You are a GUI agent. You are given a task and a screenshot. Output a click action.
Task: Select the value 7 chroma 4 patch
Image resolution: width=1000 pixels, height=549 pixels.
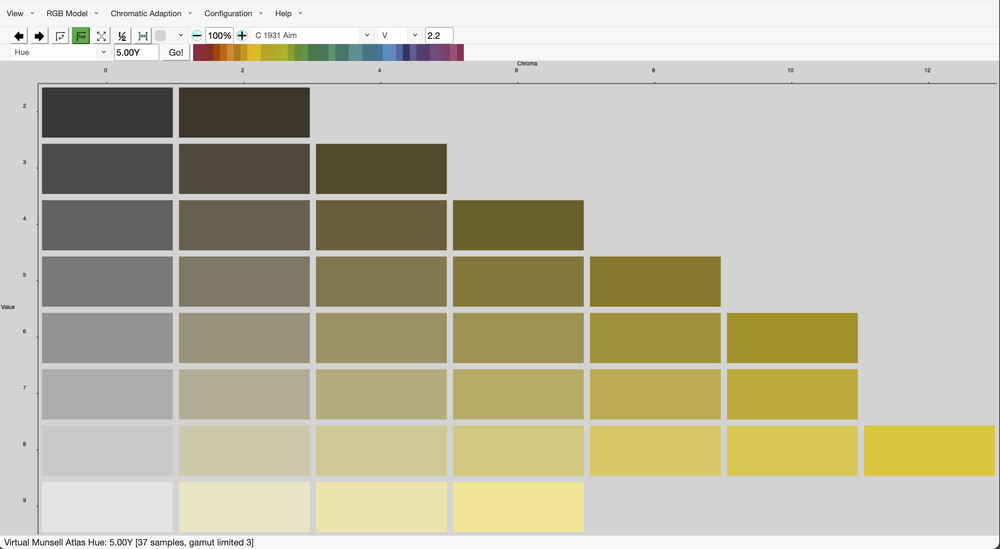pyautogui.click(x=381, y=395)
